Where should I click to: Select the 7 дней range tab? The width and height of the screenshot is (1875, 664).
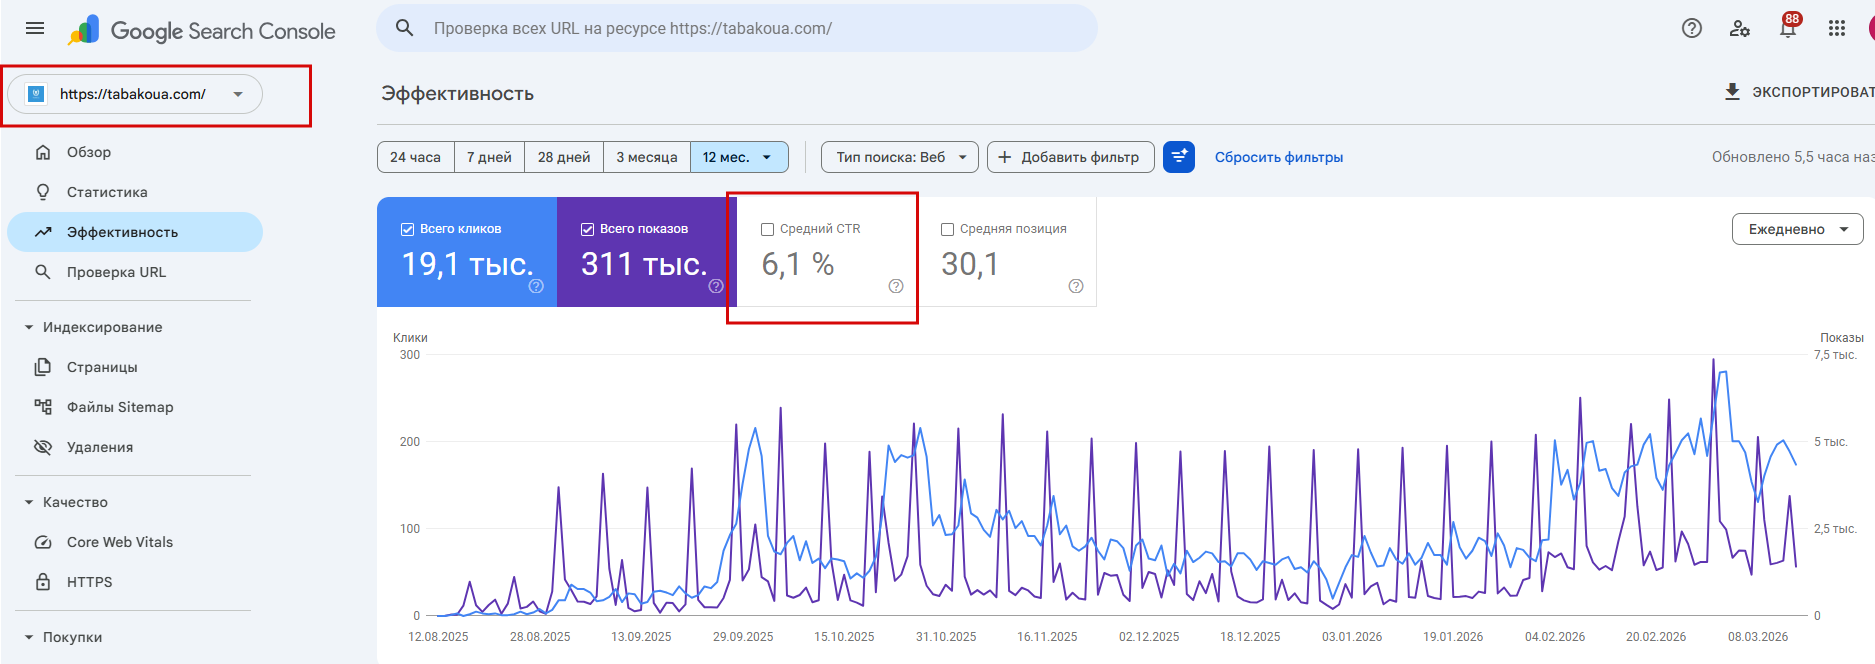pos(489,157)
